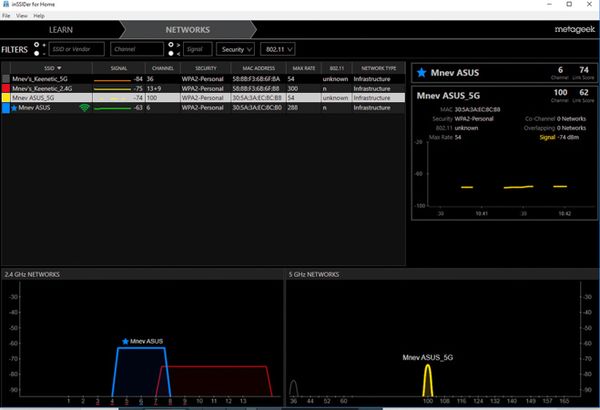Viewport: 600px width, 410px height.
Task: Click the large blue star in the Mnev ASUS detail header
Action: (421, 72)
